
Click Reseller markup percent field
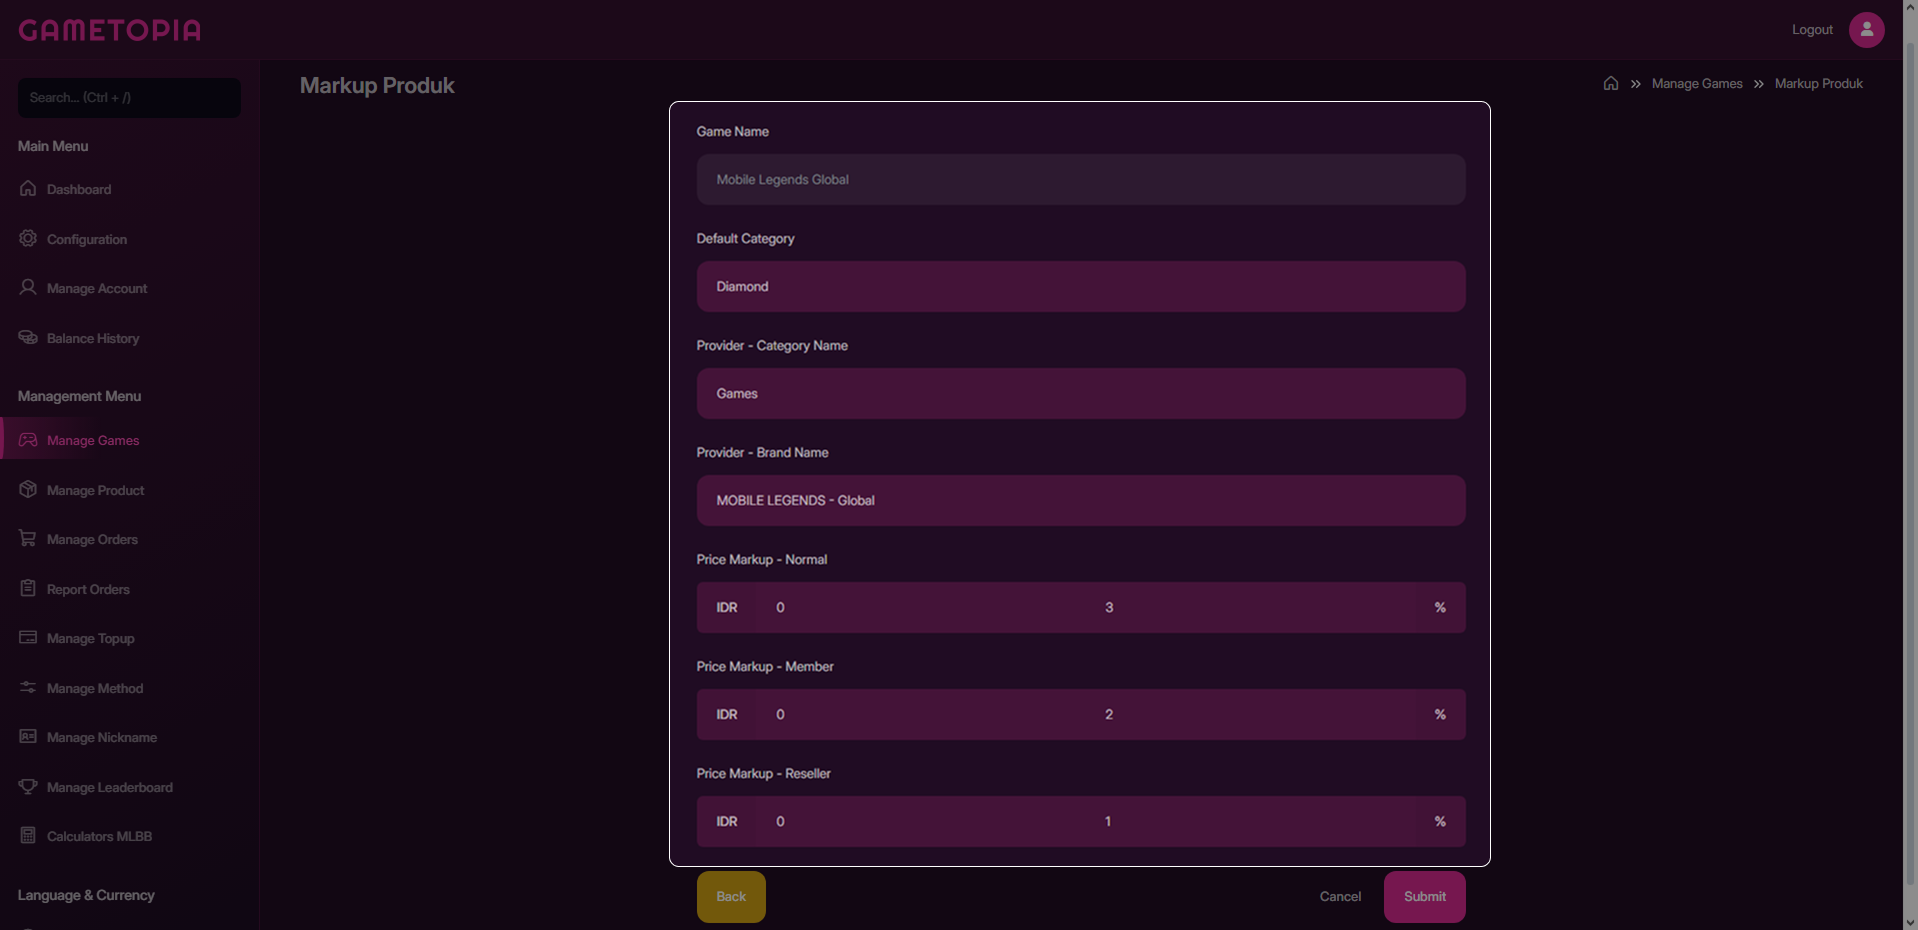(x=1250, y=822)
